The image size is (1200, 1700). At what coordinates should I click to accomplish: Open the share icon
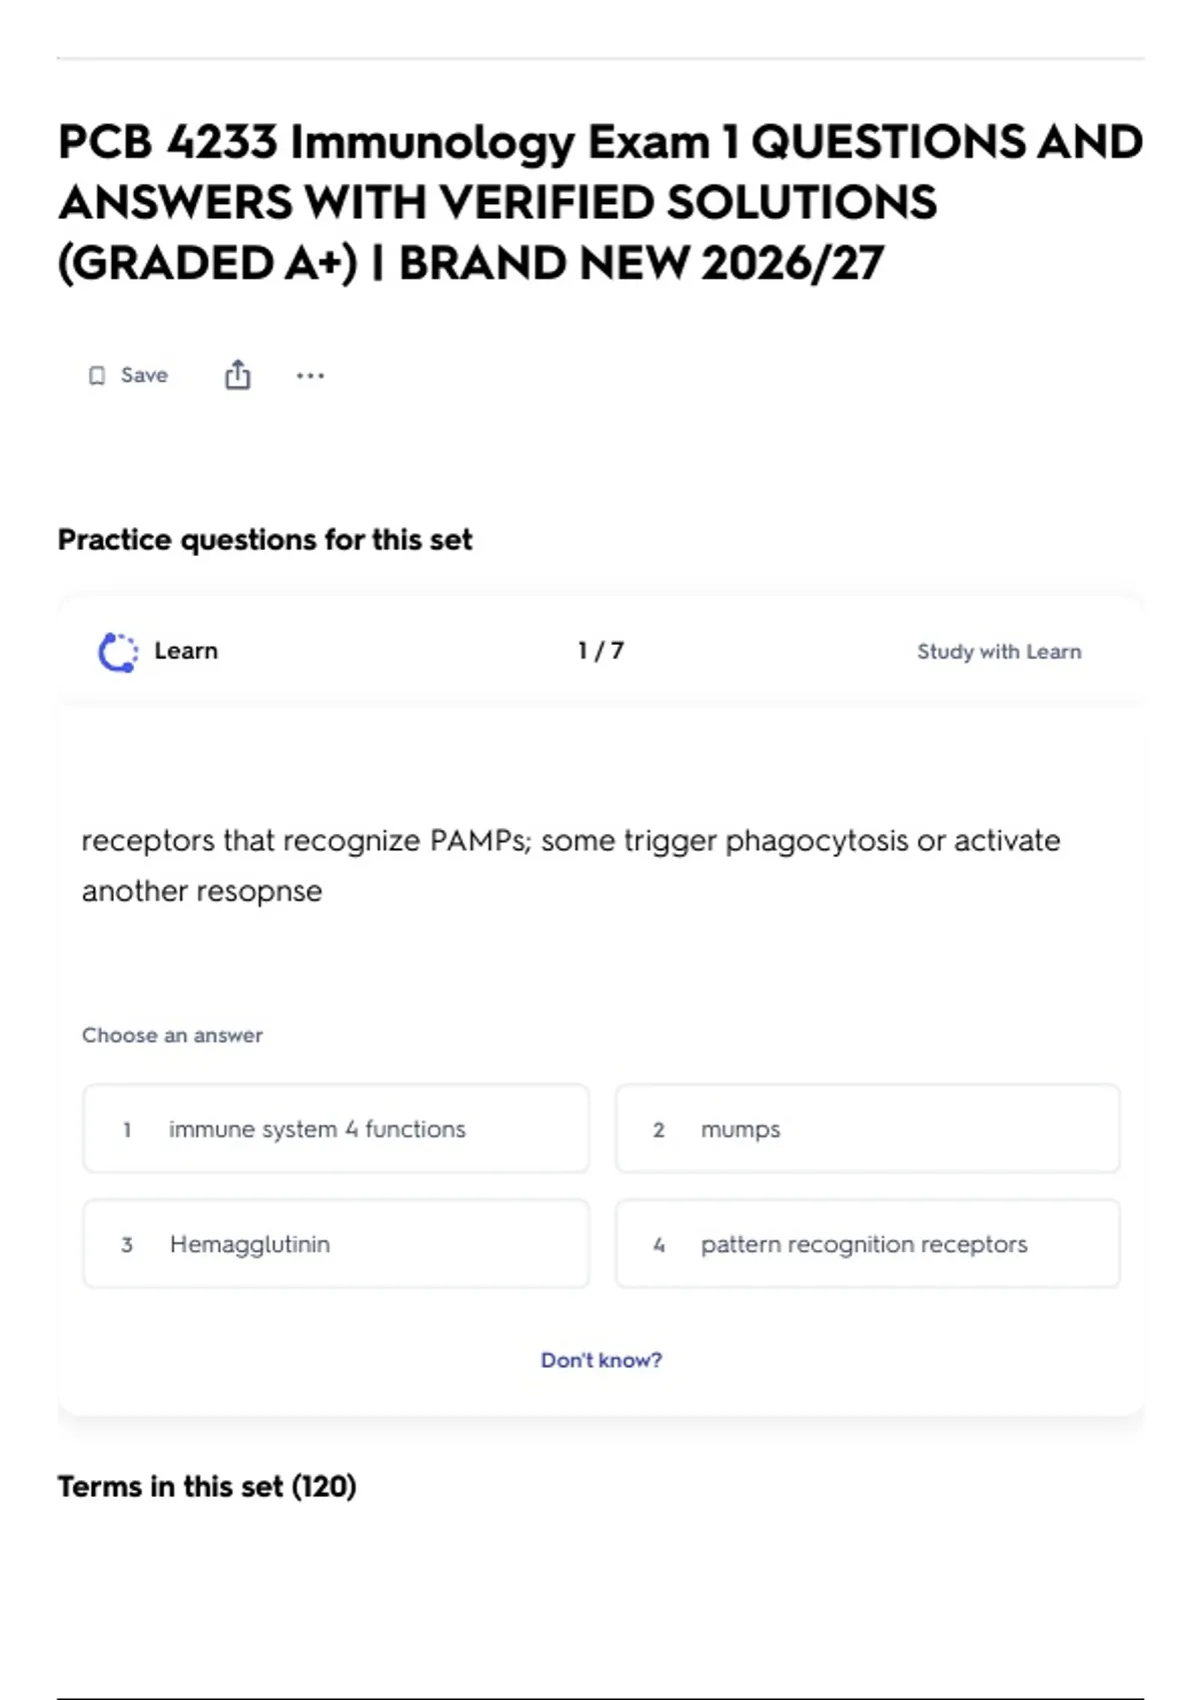click(x=238, y=375)
